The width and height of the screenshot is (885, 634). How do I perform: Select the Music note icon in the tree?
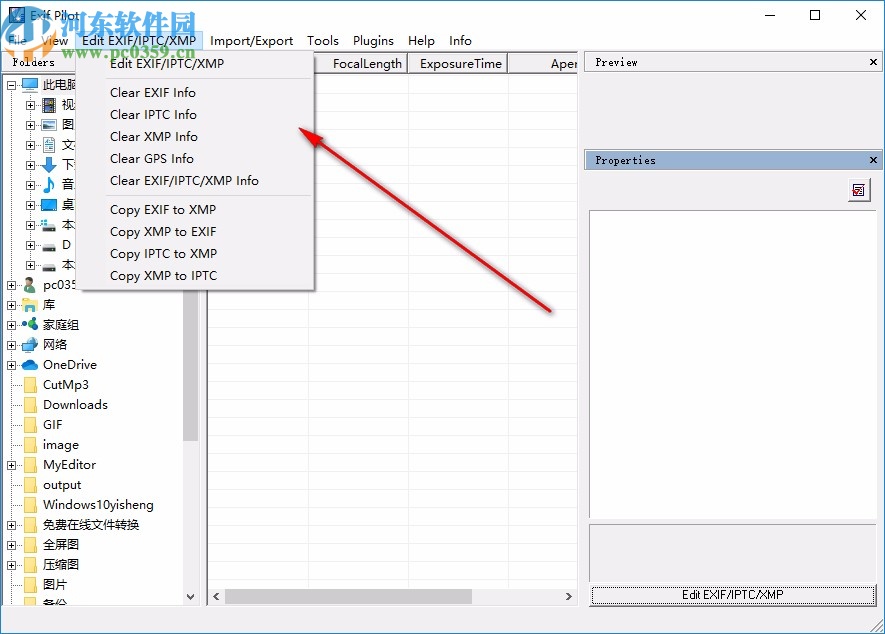click(47, 184)
